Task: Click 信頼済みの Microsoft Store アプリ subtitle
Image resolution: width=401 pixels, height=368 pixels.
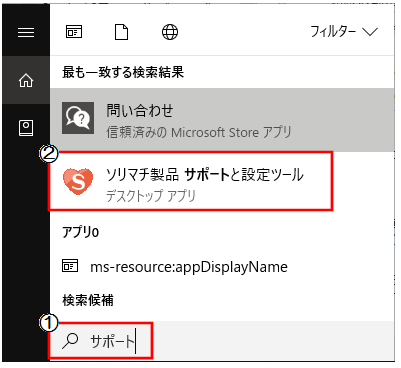Action: (x=199, y=132)
